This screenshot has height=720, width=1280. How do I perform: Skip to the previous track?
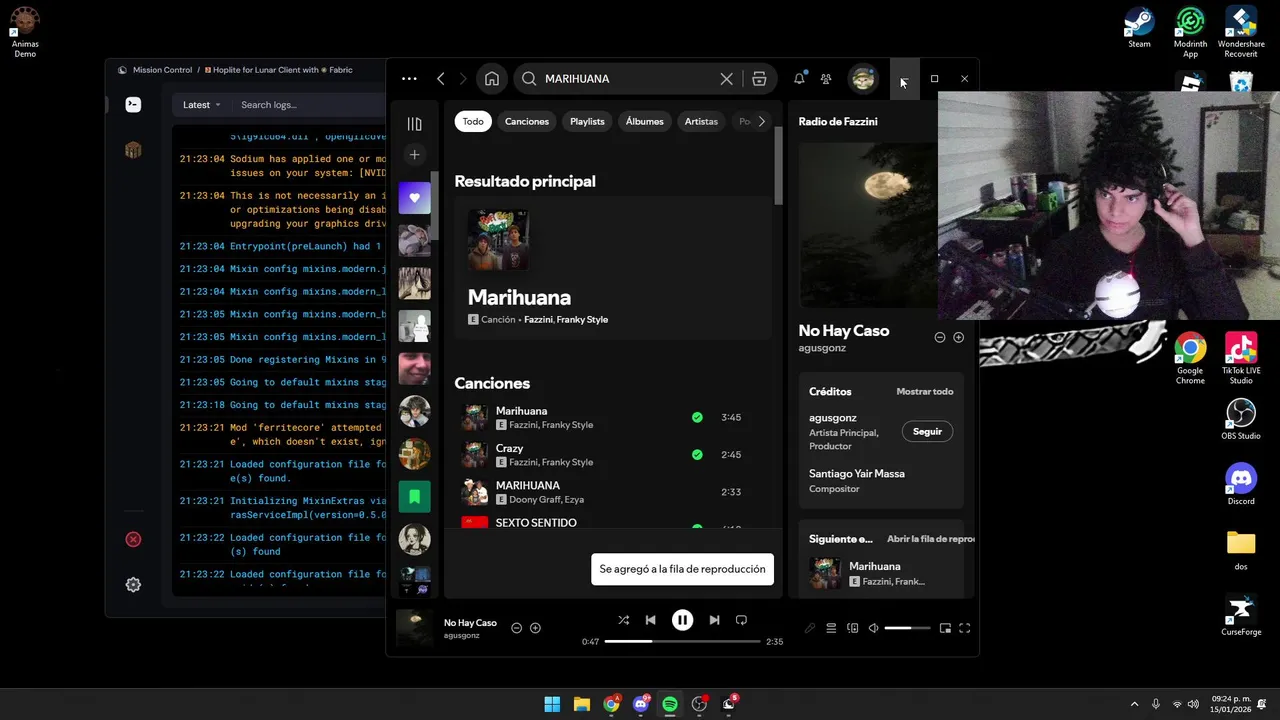650,620
